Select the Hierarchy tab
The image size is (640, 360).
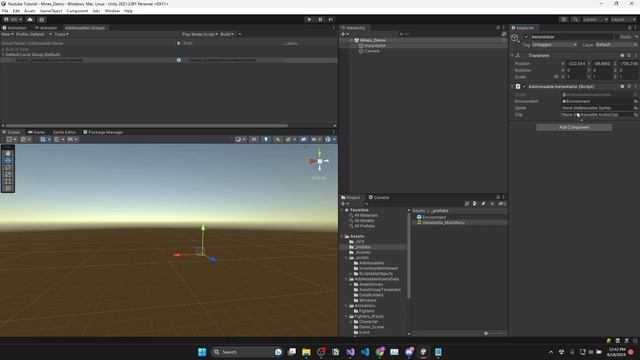point(353,28)
